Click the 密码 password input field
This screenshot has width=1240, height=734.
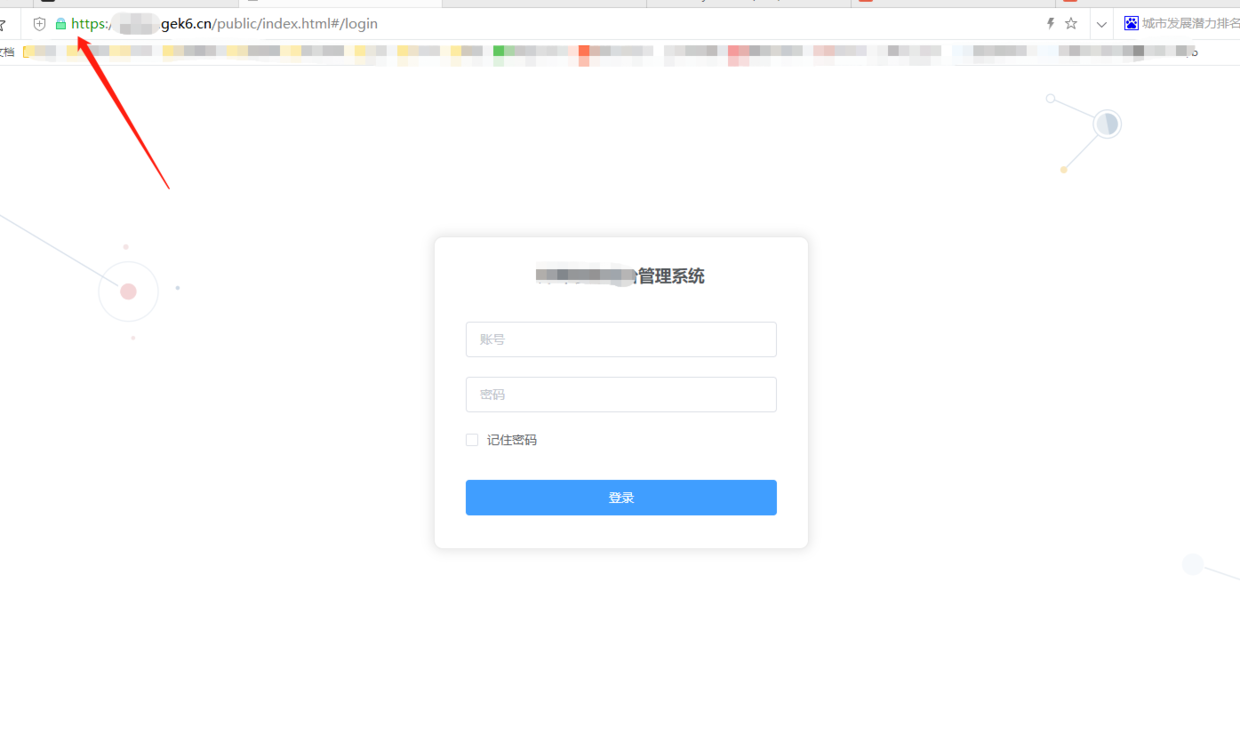tap(621, 394)
